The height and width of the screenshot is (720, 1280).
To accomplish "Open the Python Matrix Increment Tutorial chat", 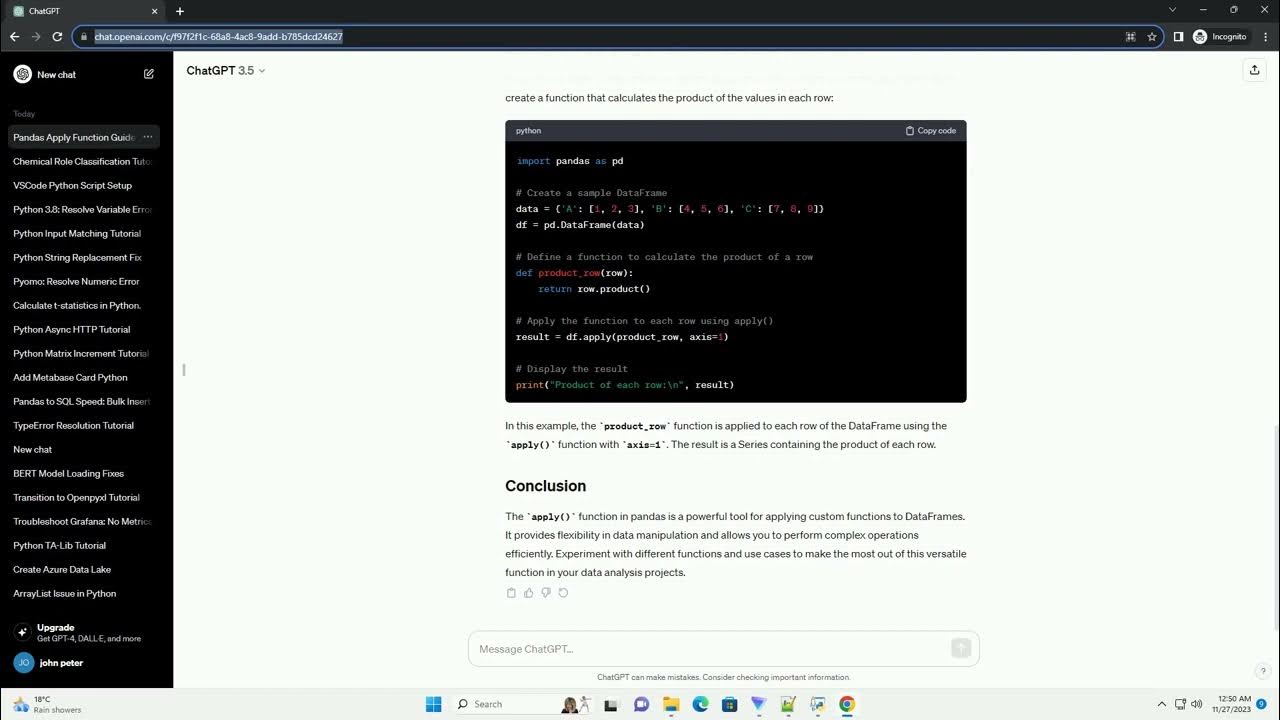I will click(x=83, y=353).
